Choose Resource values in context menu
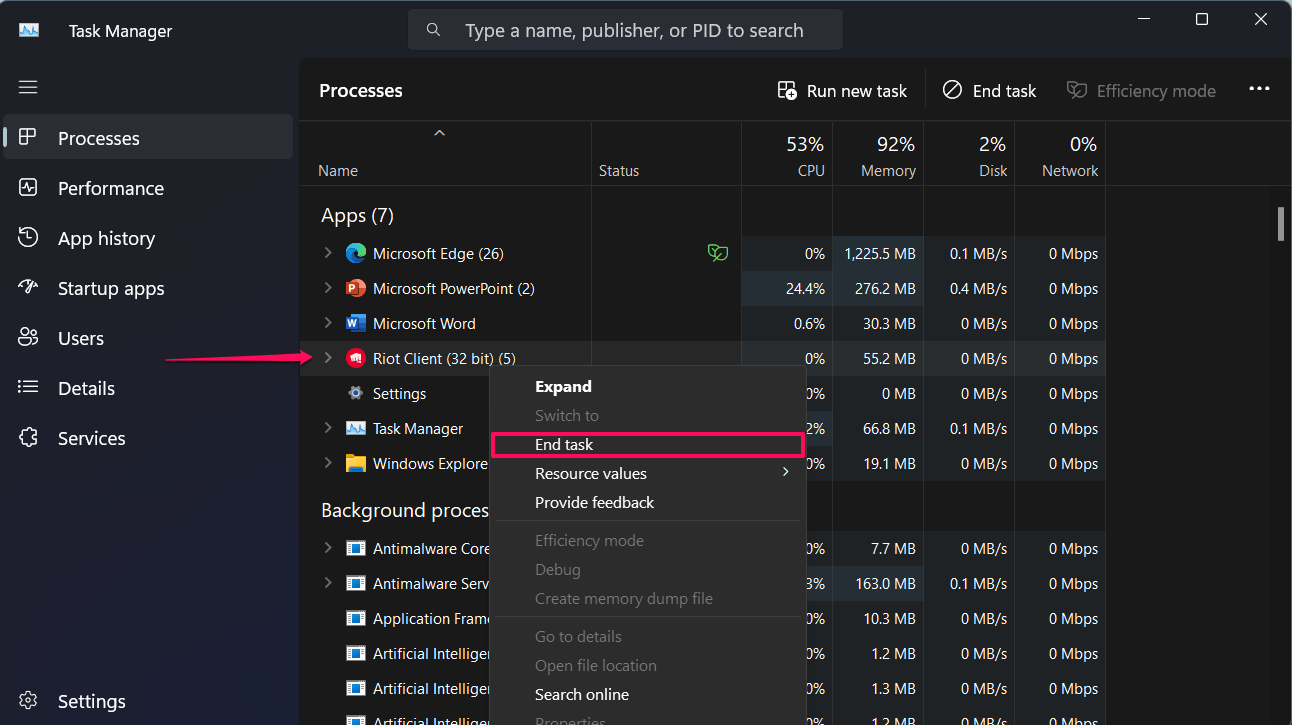 click(648, 473)
